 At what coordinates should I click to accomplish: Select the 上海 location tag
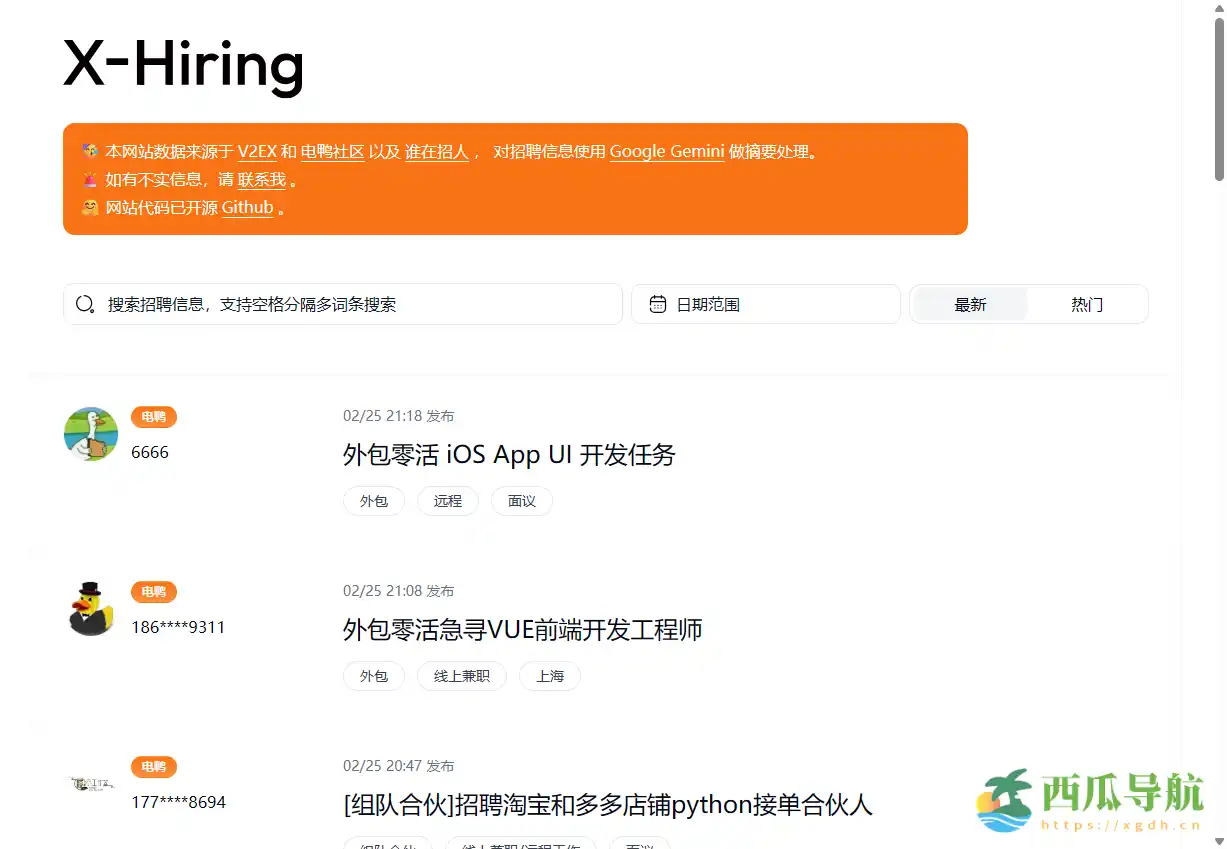549,676
